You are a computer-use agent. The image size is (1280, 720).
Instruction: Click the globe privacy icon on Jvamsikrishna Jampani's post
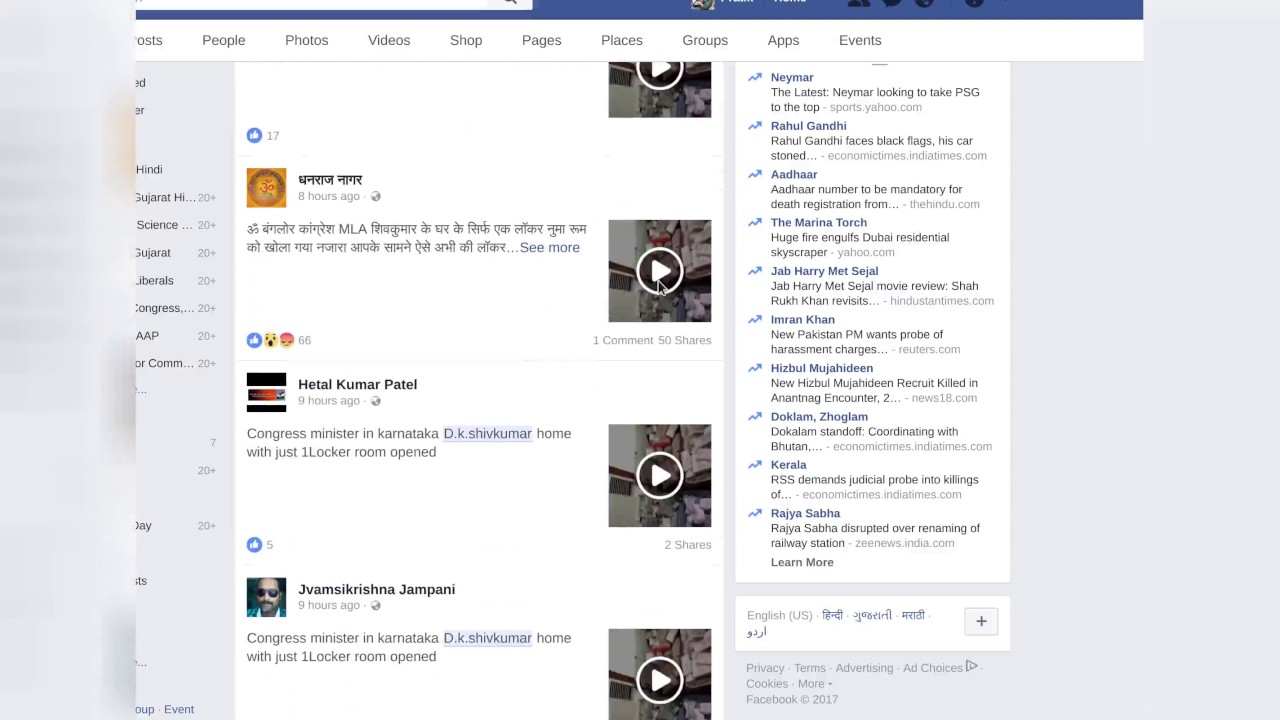tap(376, 606)
